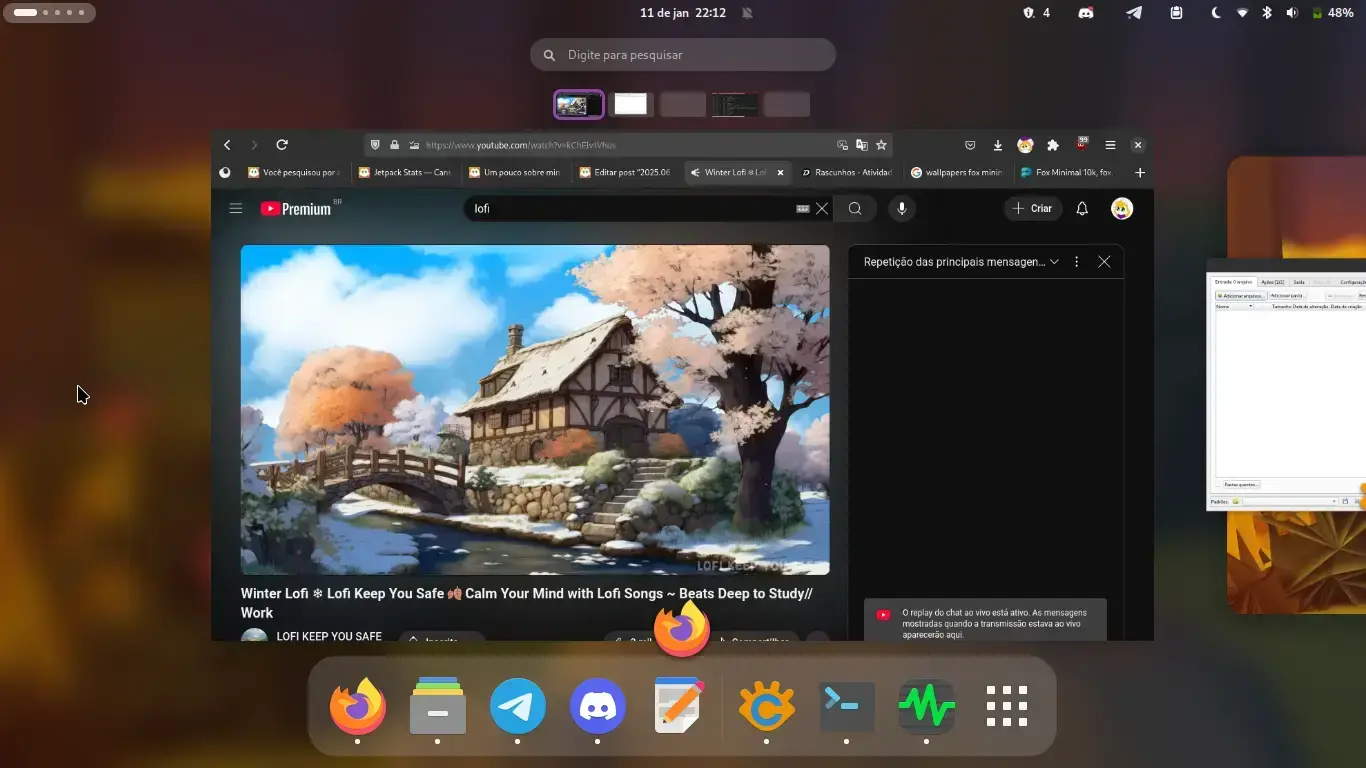The image size is (1366, 768).
Task: Open the Pocket save icon in Firefox toolbar
Action: (x=970, y=145)
